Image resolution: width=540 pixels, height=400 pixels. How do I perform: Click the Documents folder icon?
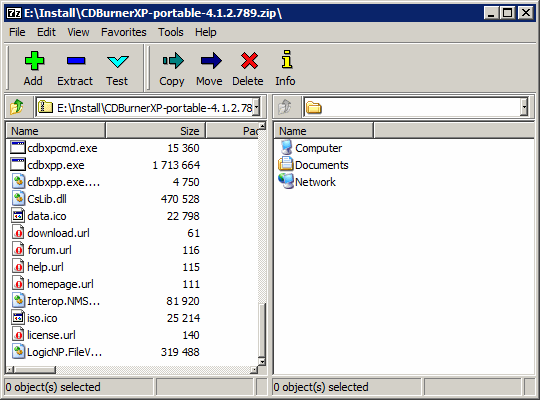tap(286, 164)
